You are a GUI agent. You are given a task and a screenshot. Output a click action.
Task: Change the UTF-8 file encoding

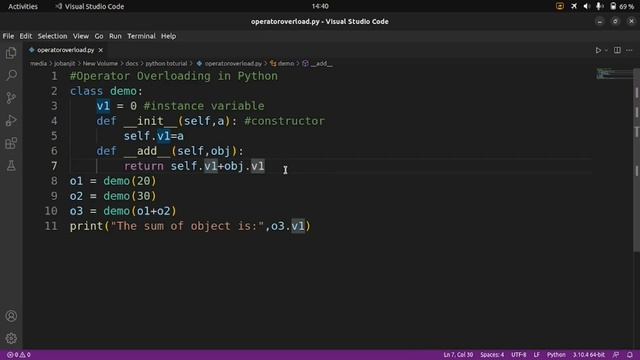click(x=519, y=355)
